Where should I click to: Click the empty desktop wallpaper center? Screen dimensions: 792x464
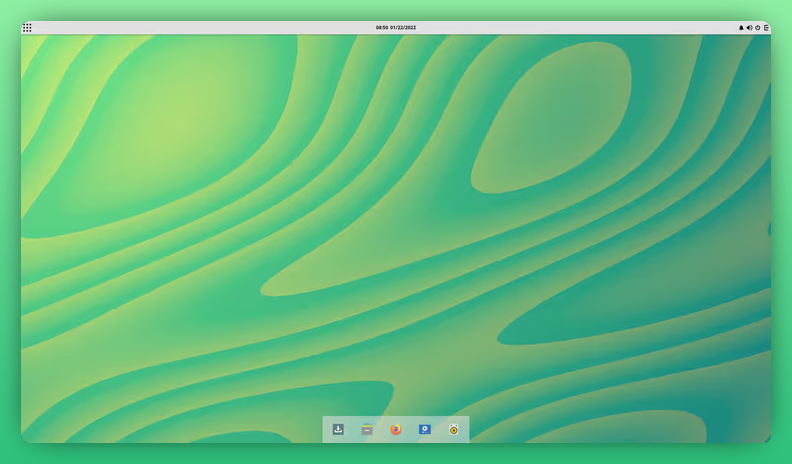coord(396,230)
